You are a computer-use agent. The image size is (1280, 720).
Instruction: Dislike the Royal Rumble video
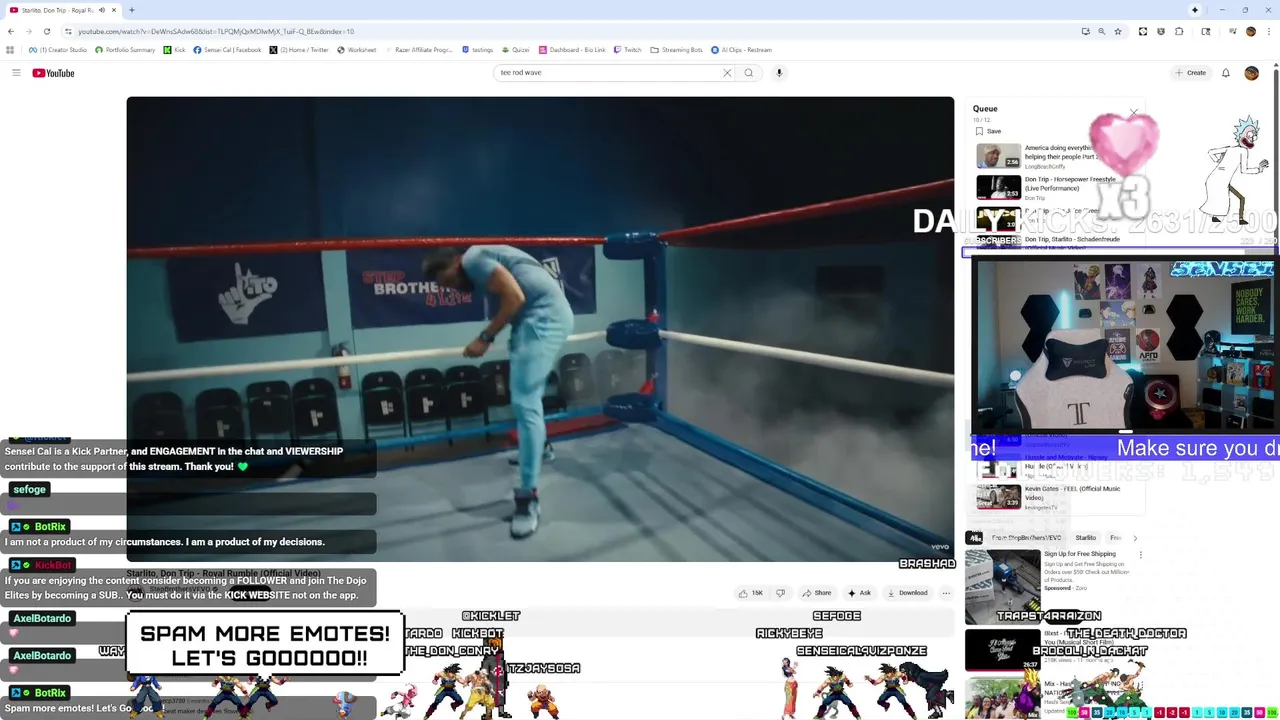[781, 593]
